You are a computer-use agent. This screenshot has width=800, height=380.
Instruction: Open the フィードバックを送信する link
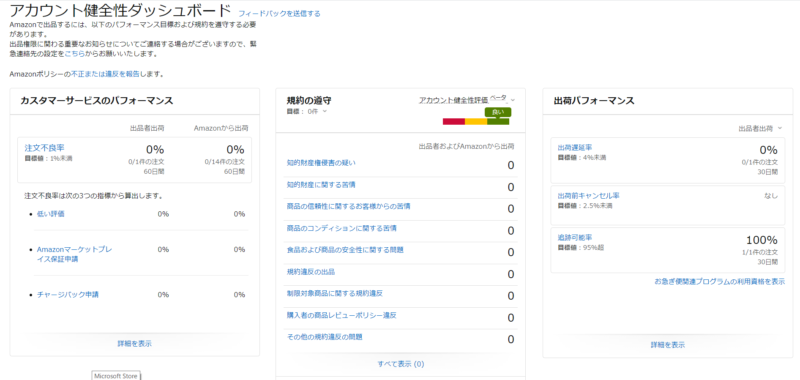280,14
